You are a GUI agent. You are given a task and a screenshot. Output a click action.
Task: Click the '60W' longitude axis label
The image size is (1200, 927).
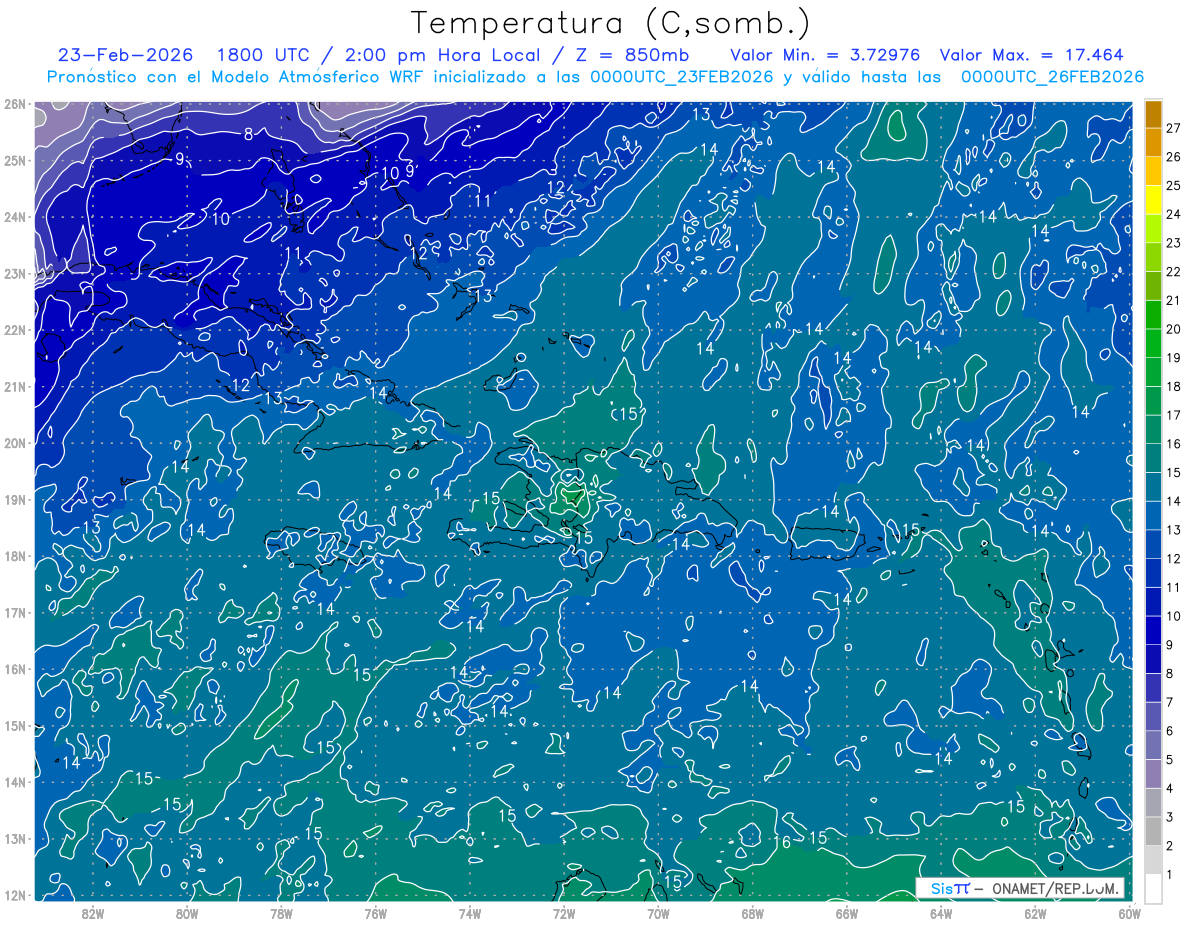tap(1130, 913)
